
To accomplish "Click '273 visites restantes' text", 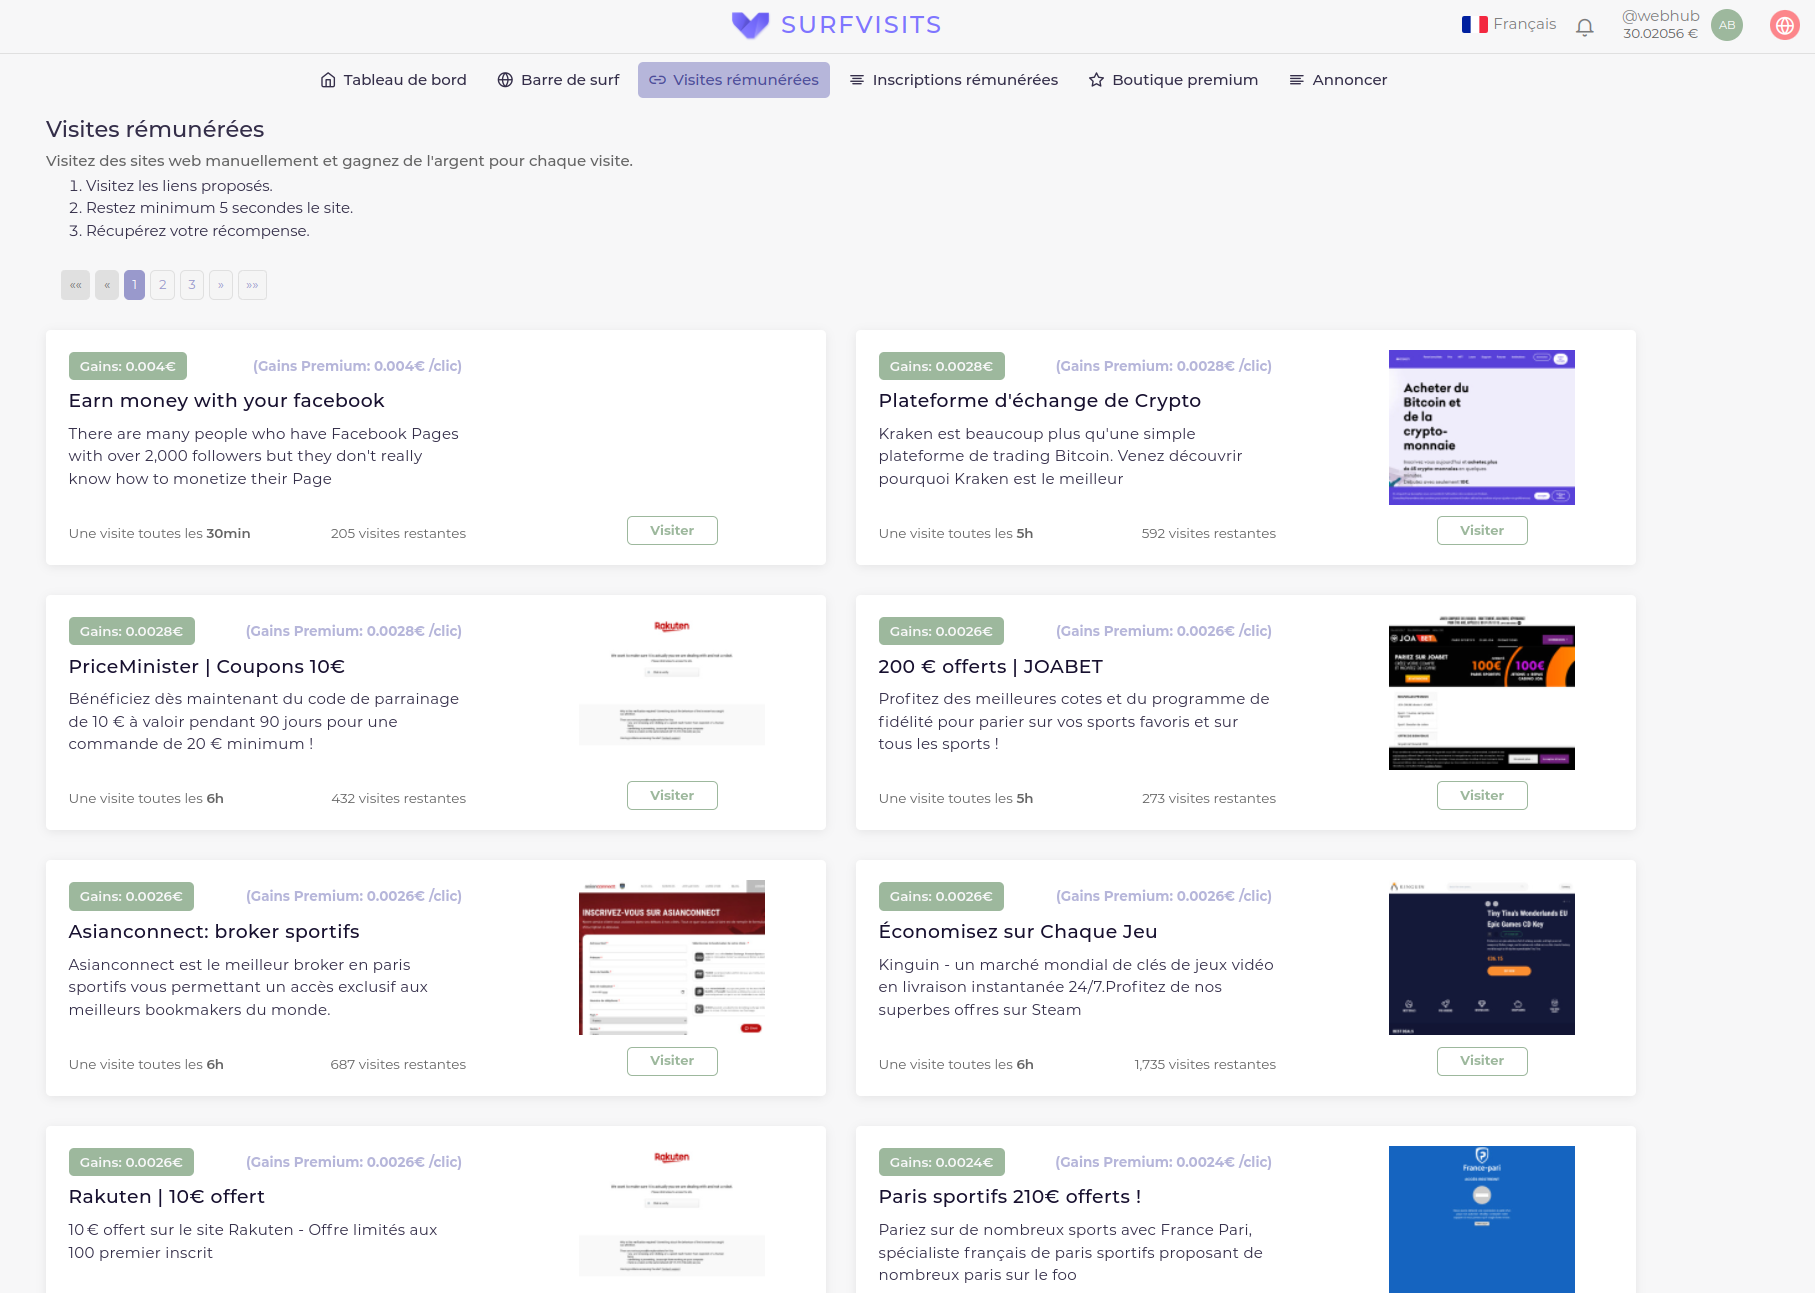I will (1209, 799).
